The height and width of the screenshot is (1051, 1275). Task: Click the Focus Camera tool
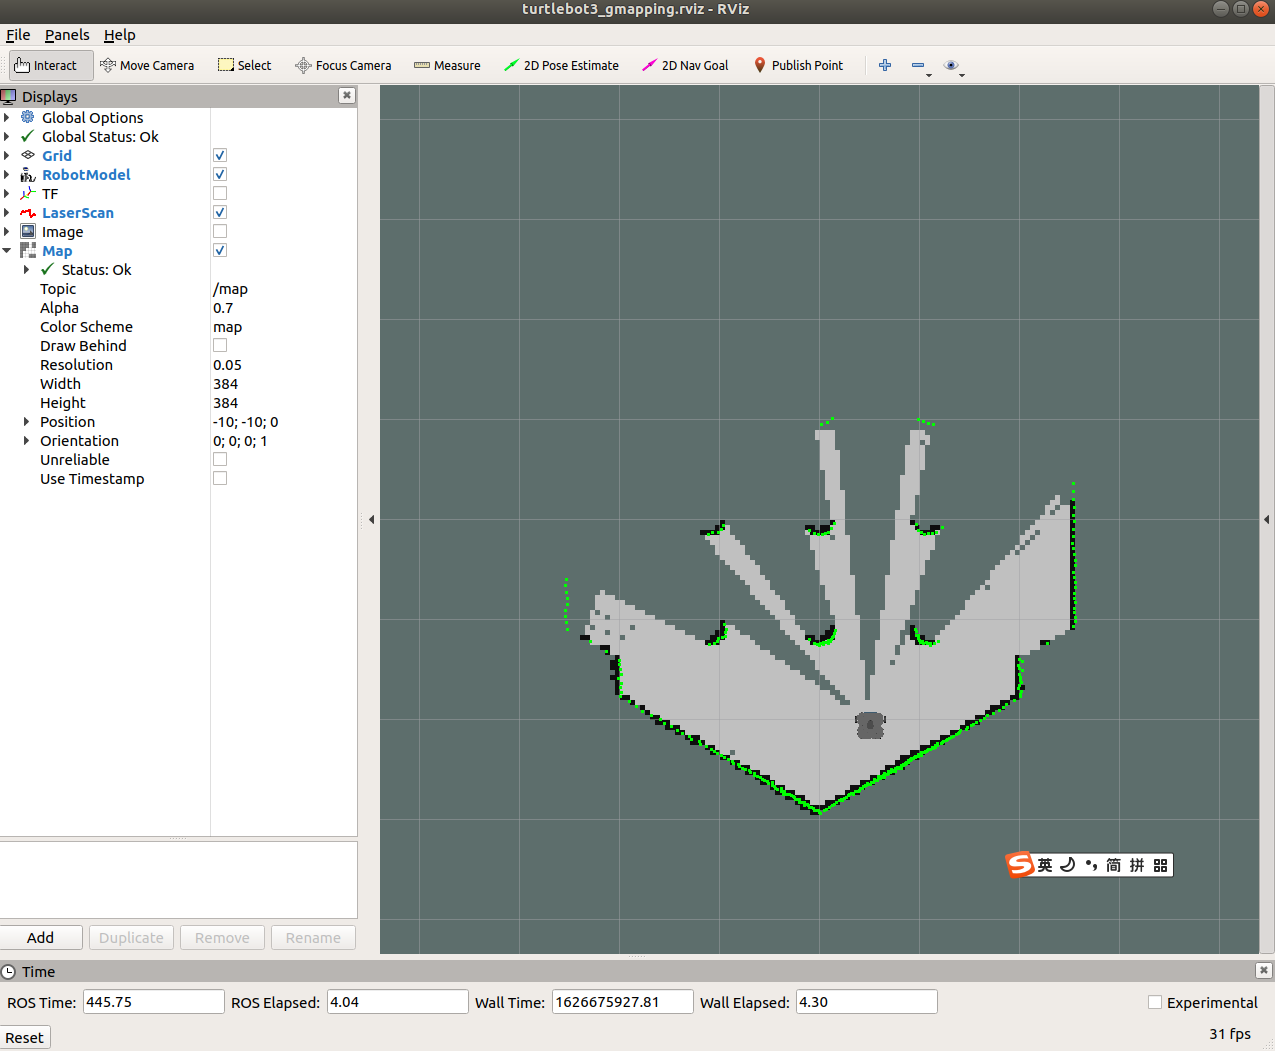coord(343,65)
